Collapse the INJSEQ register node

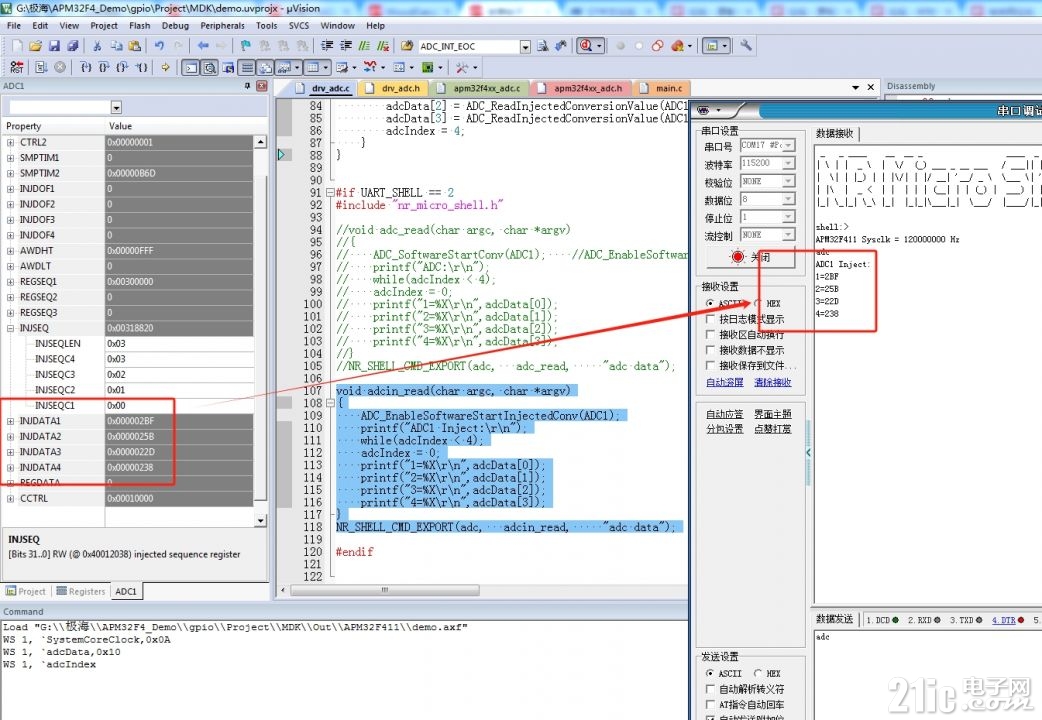coord(11,328)
